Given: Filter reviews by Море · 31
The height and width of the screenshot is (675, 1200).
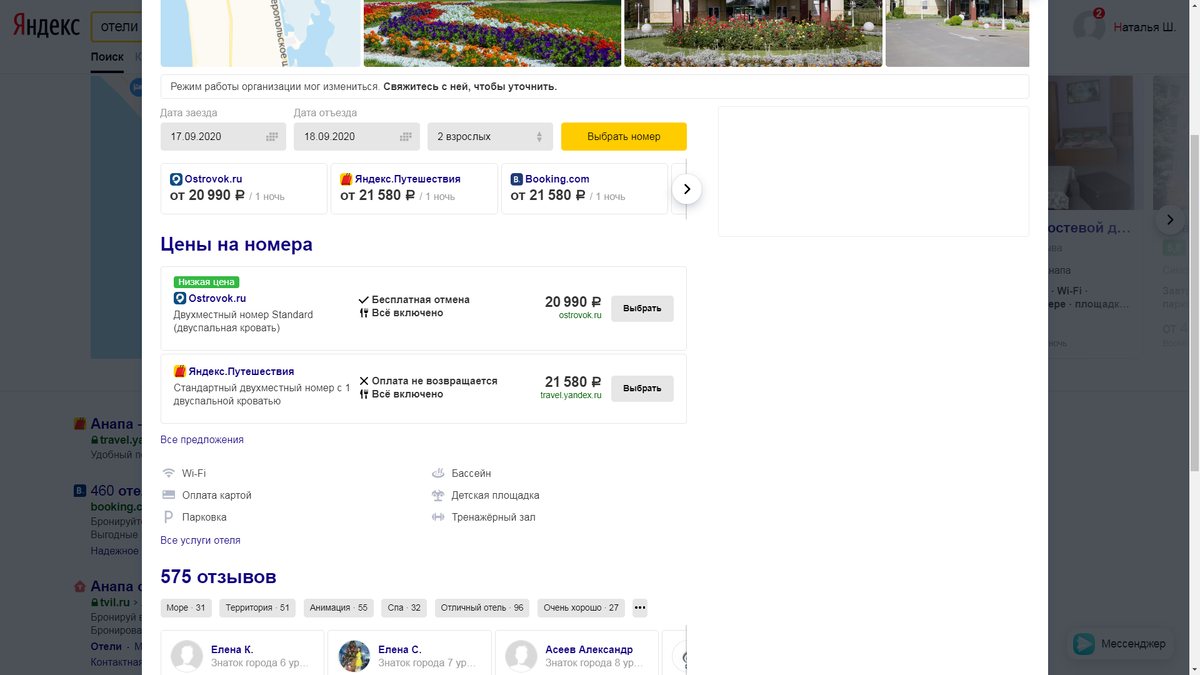Looking at the screenshot, I should [x=186, y=608].
